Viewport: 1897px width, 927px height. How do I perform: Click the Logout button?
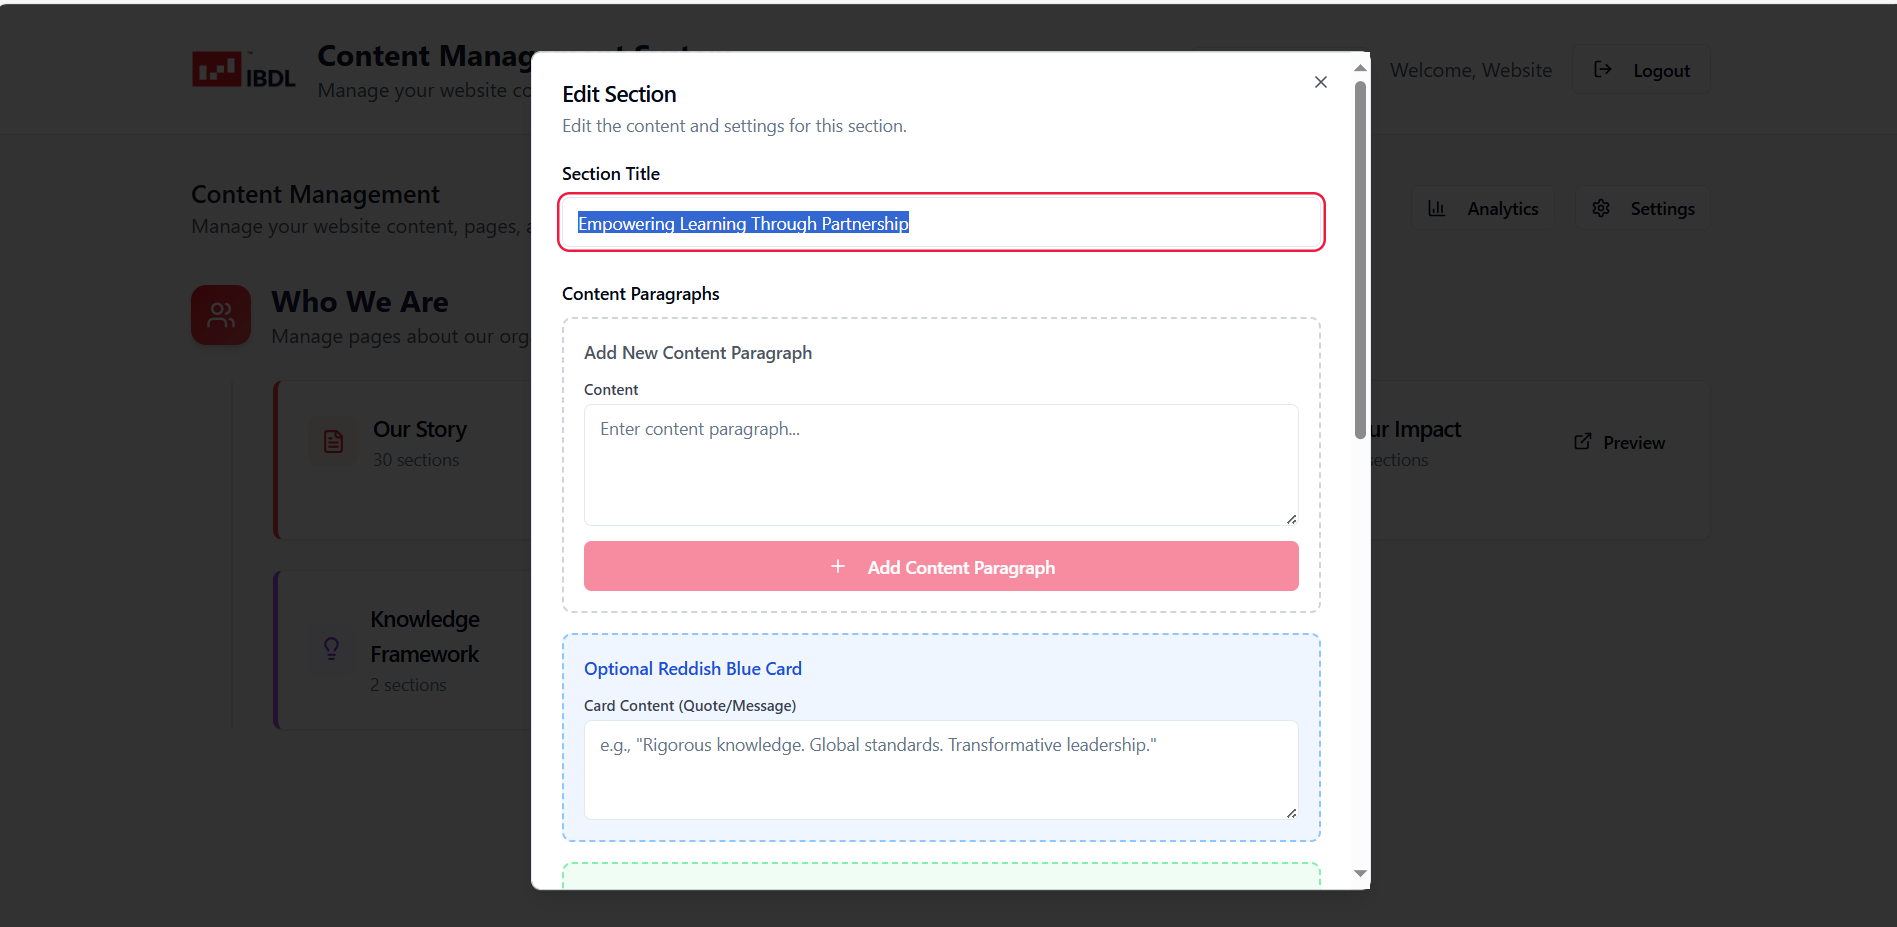(1642, 70)
